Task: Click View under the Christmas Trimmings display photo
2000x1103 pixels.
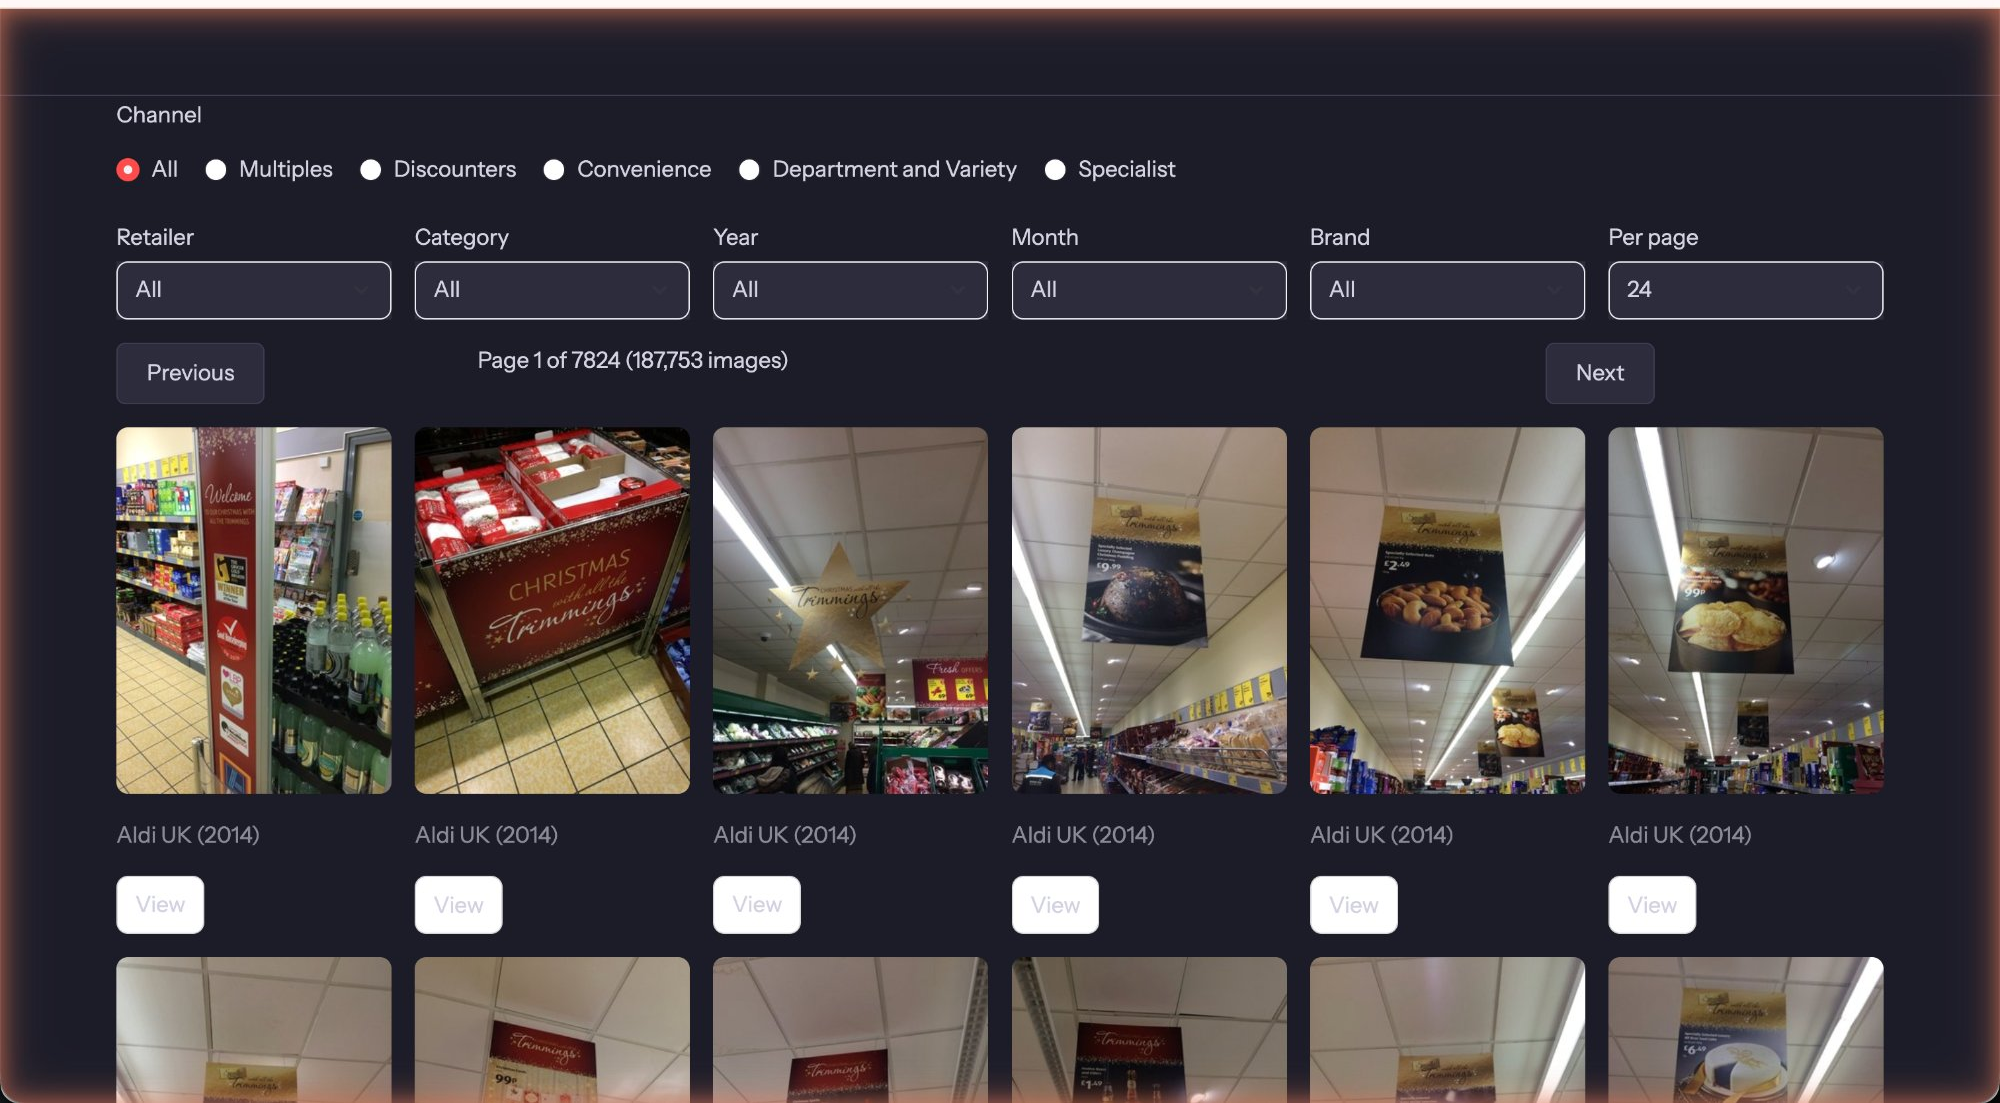Action: coord(458,904)
